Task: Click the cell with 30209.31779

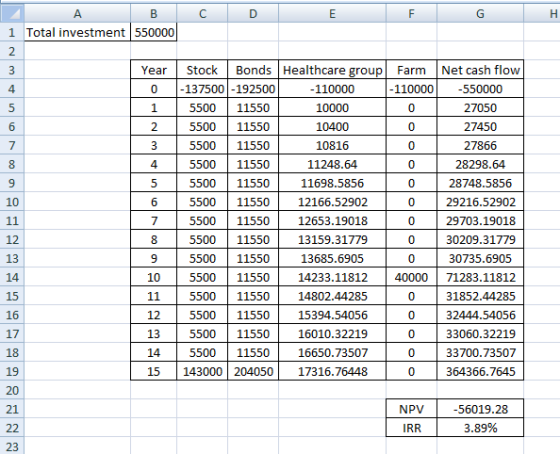Action: (480, 239)
